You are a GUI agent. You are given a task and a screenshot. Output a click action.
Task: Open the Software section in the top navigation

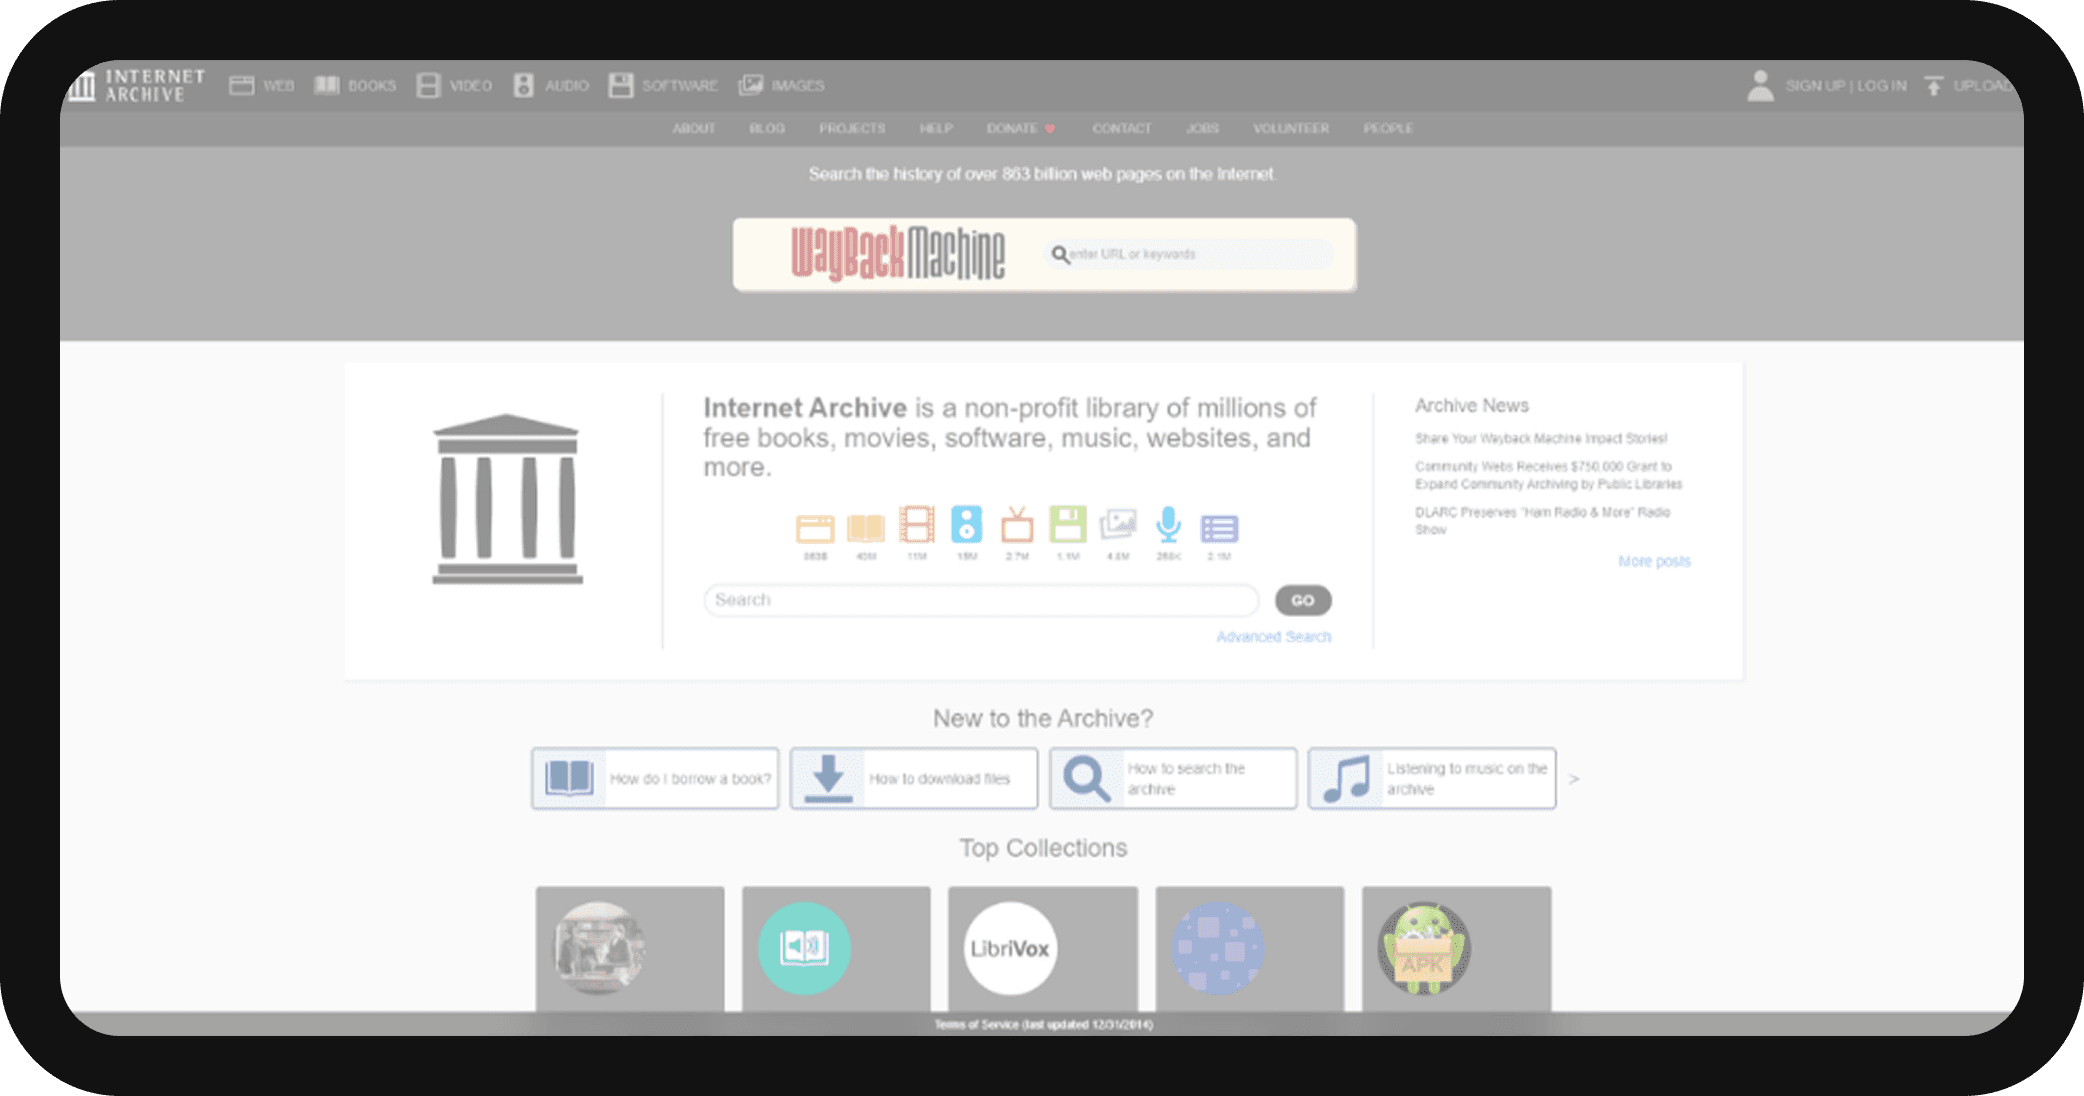tap(663, 86)
